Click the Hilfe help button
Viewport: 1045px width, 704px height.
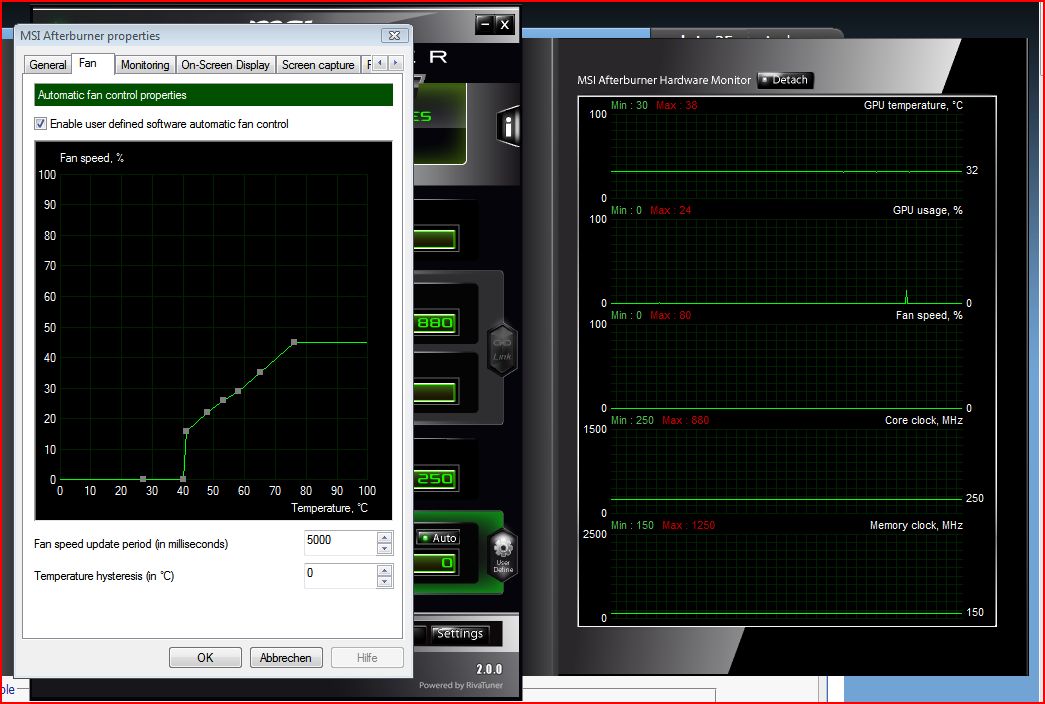[x=367, y=657]
